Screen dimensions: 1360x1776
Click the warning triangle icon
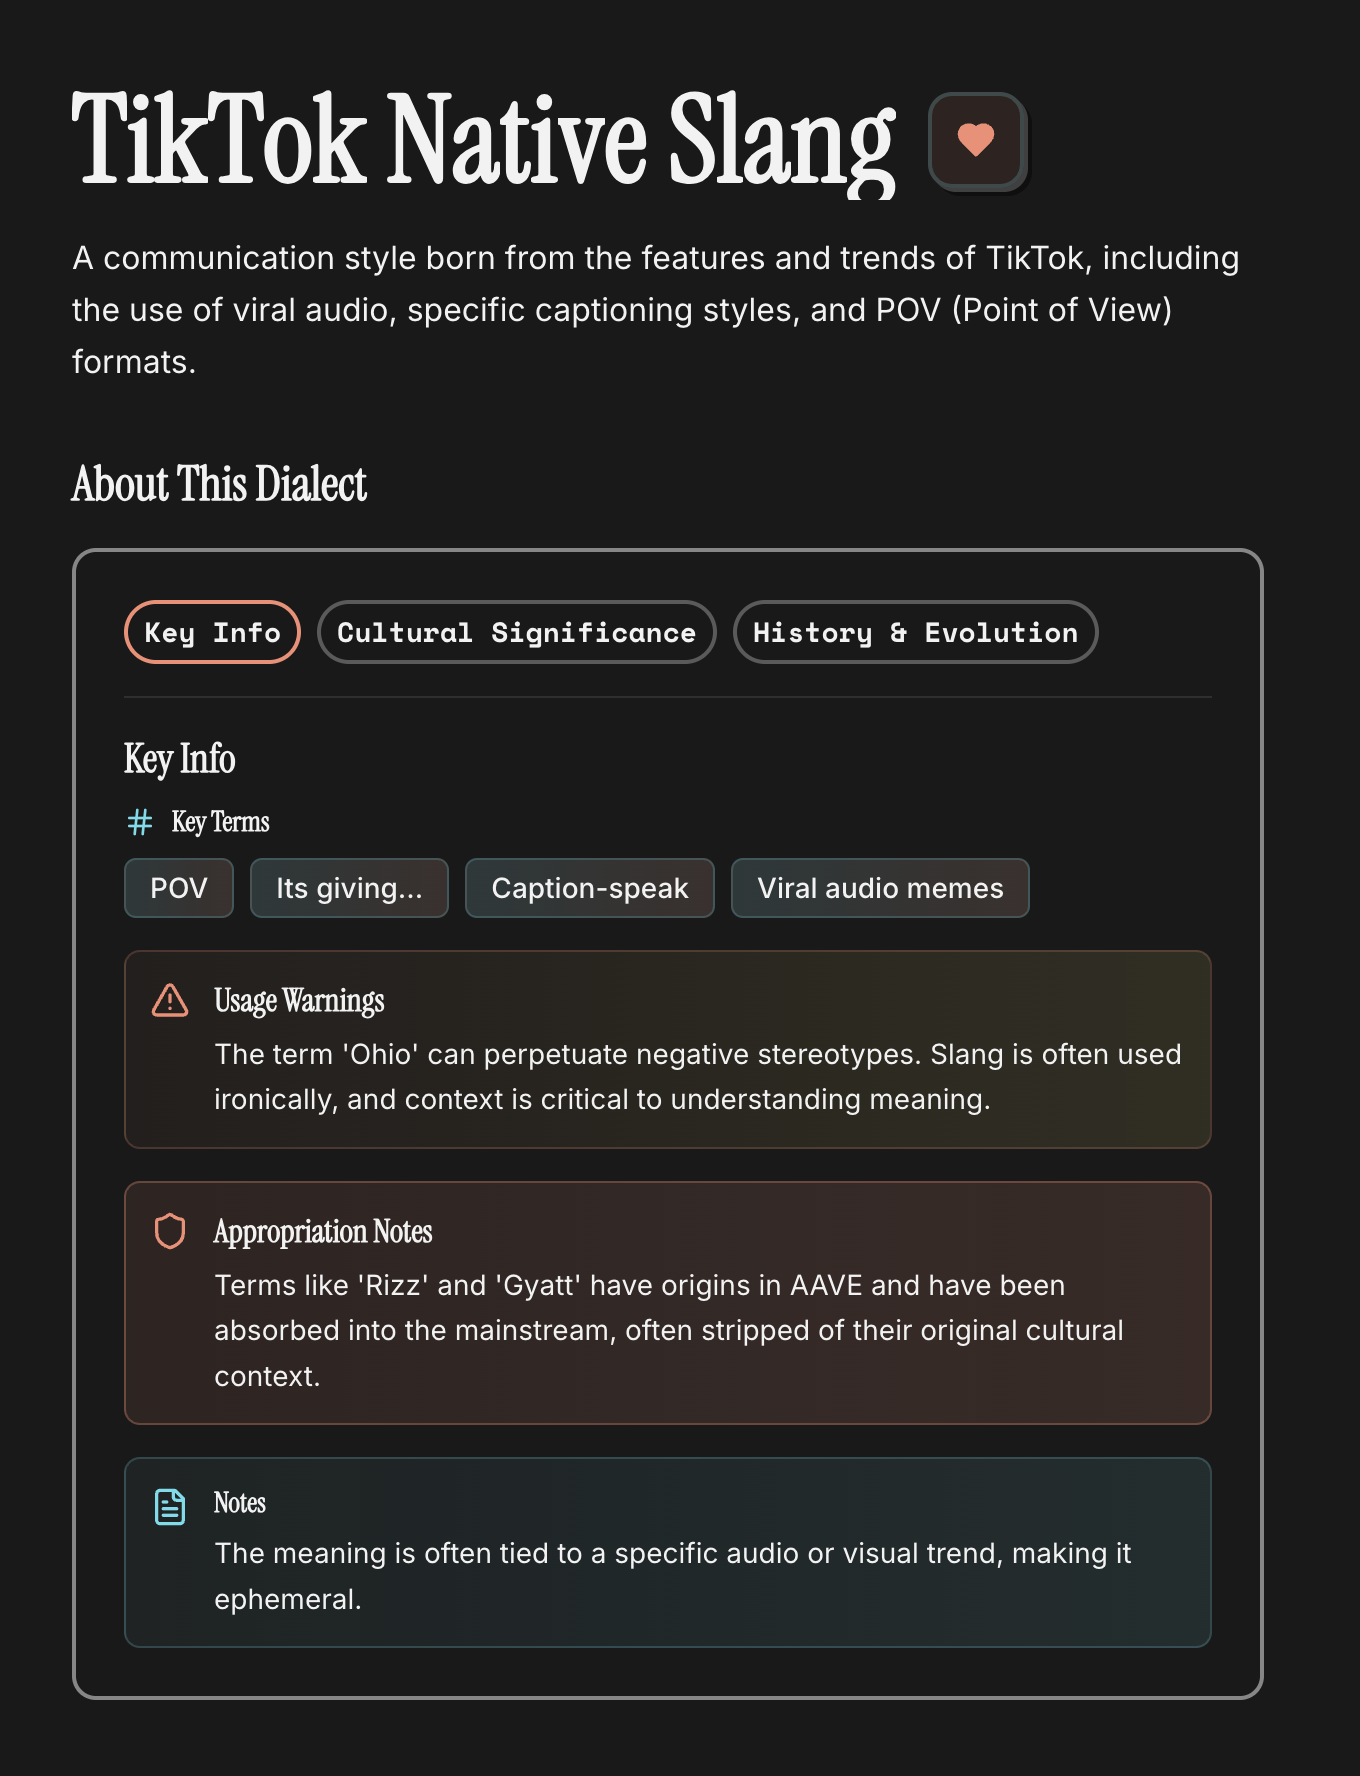pyautogui.click(x=170, y=1000)
